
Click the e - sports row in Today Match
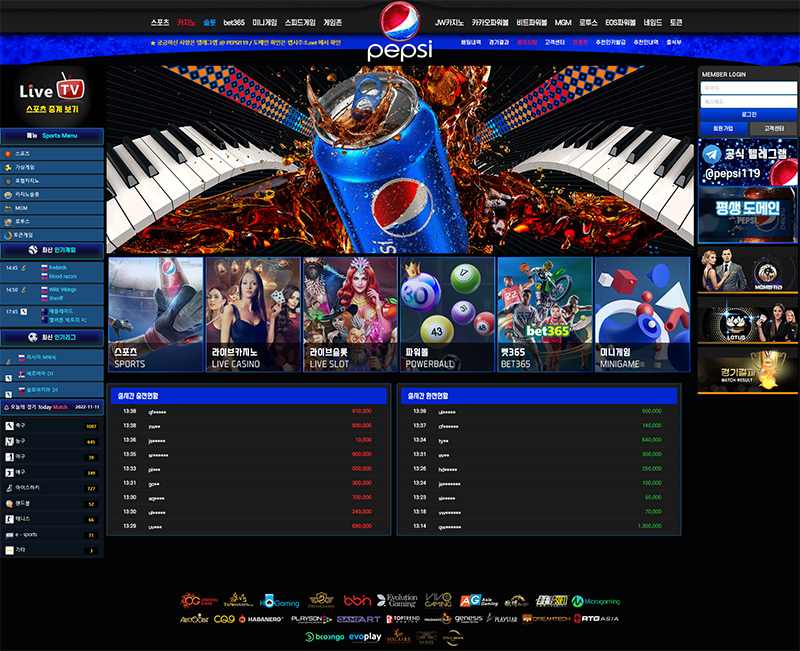52,535
